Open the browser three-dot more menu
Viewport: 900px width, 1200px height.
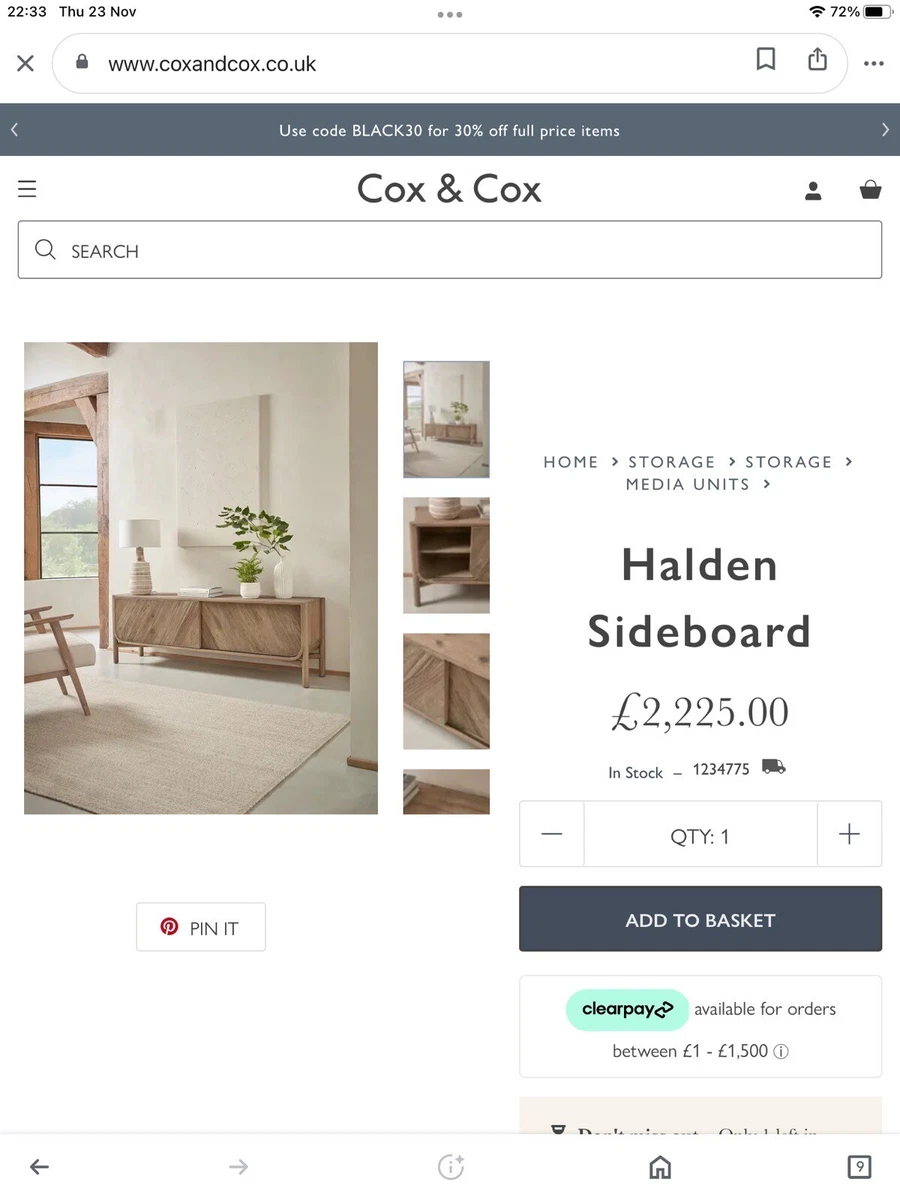pos(874,64)
